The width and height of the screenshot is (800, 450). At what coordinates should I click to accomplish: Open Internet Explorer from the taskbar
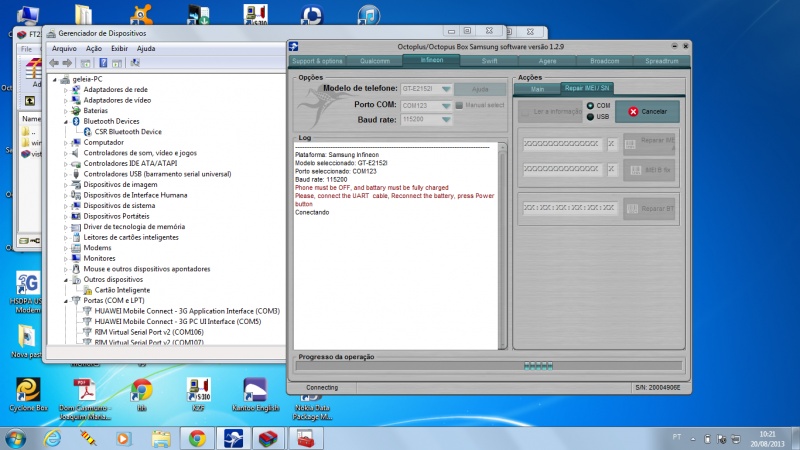[x=53, y=439]
